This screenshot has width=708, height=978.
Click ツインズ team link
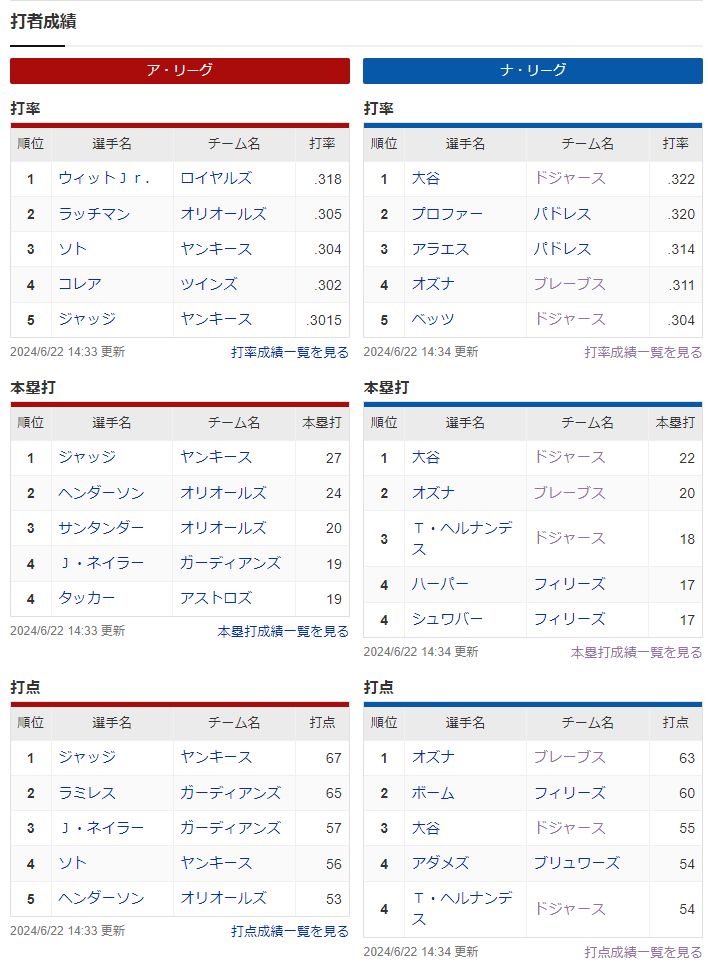click(x=209, y=284)
